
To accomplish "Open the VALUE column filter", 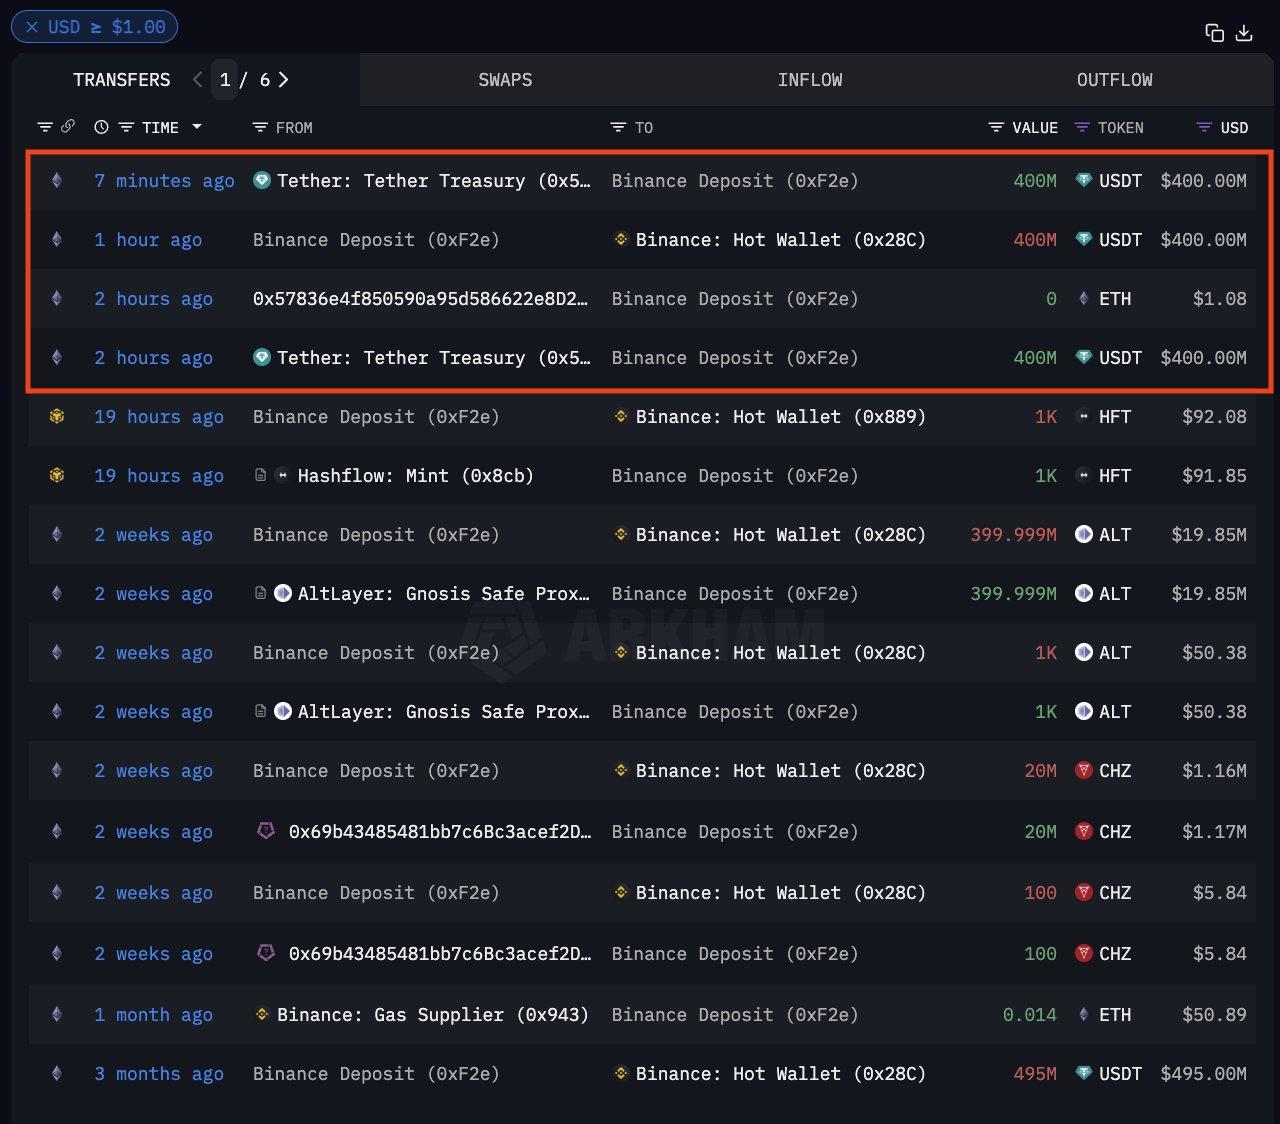I will click(x=996, y=127).
